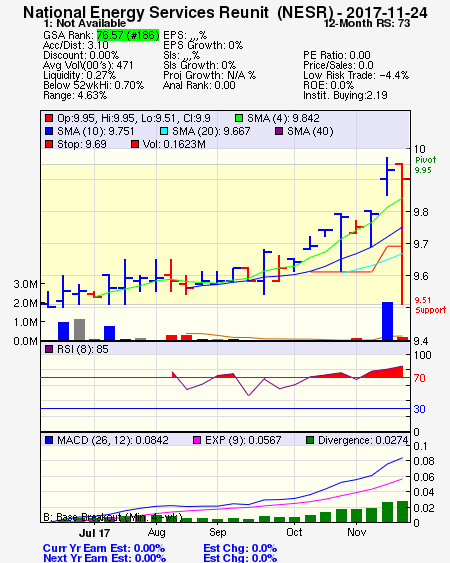The width and height of the screenshot is (450, 563).
Task: Click the gray volume bar in late June
Action: coord(79,330)
